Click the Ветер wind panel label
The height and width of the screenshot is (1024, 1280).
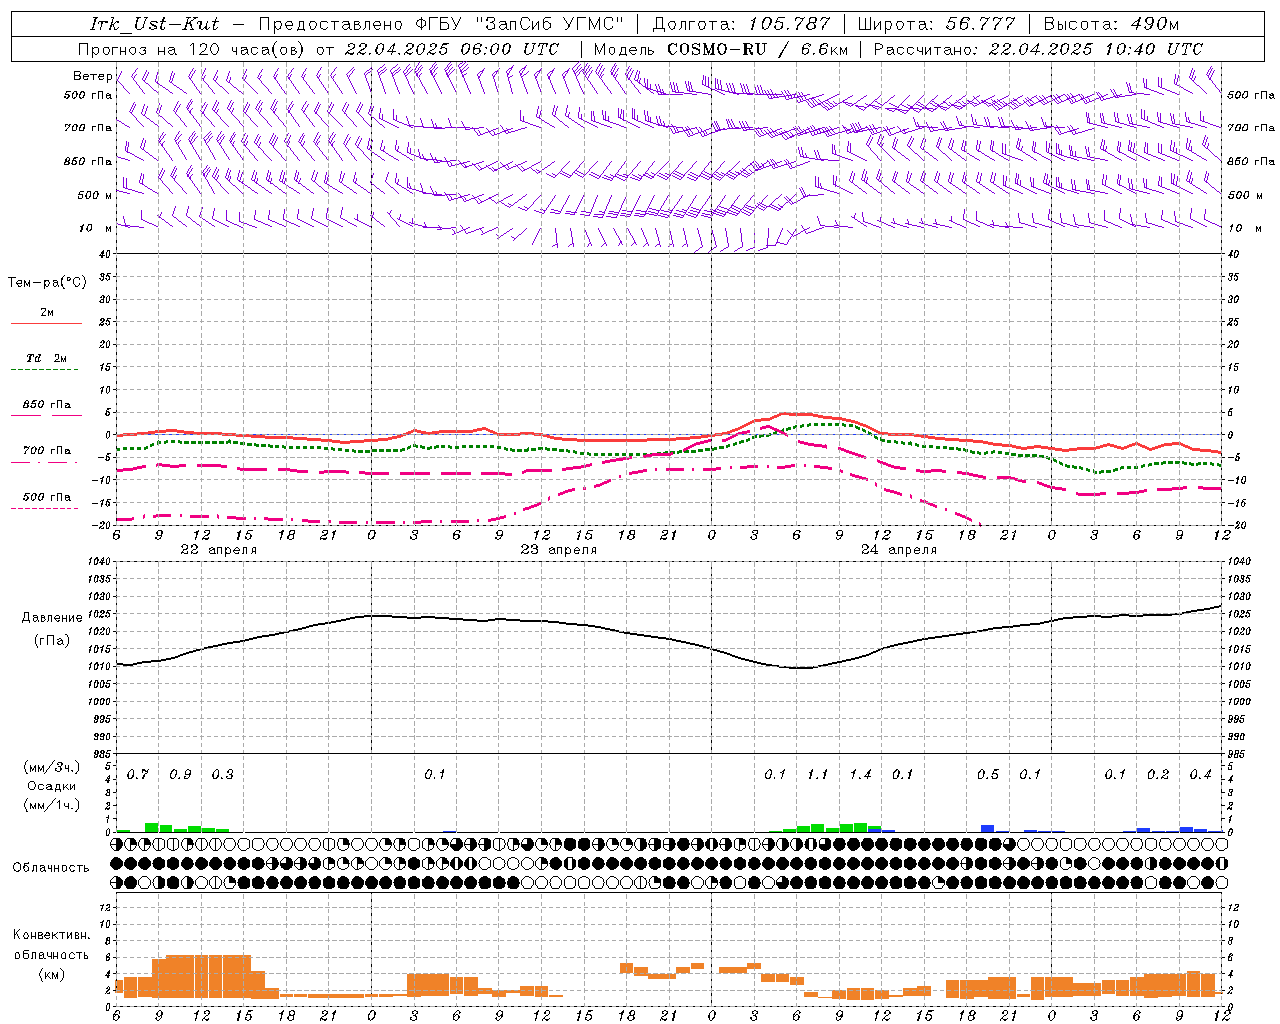[x=92, y=76]
